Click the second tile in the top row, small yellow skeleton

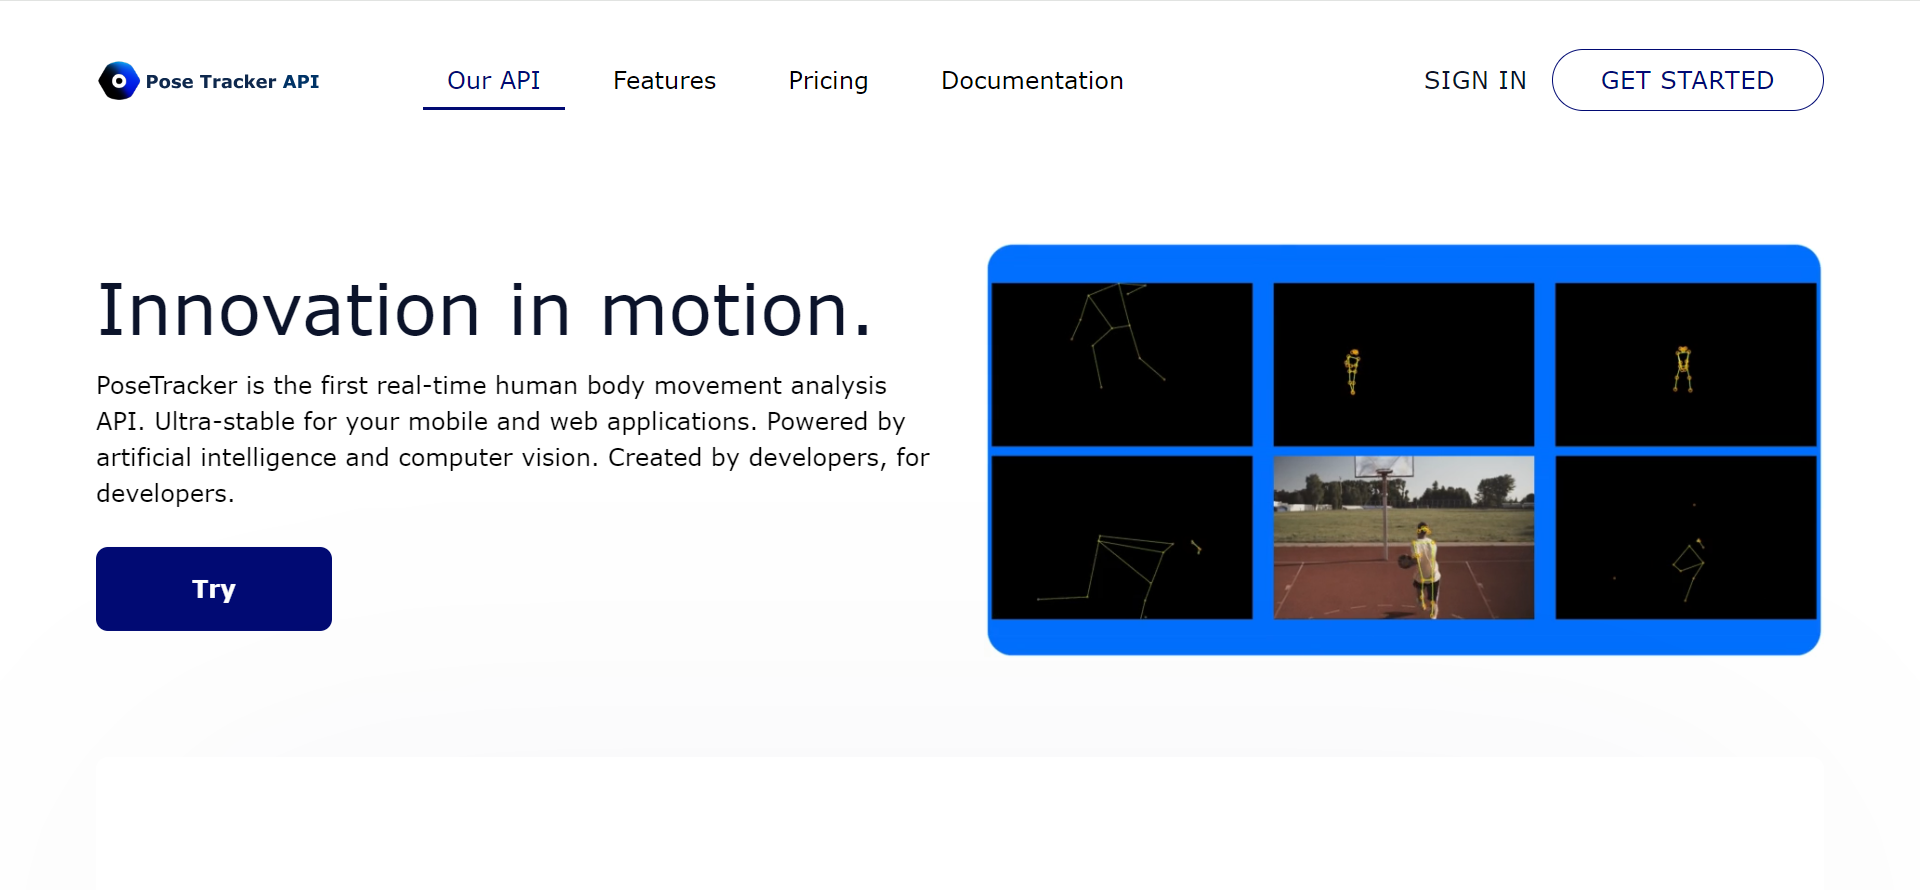pos(1404,364)
